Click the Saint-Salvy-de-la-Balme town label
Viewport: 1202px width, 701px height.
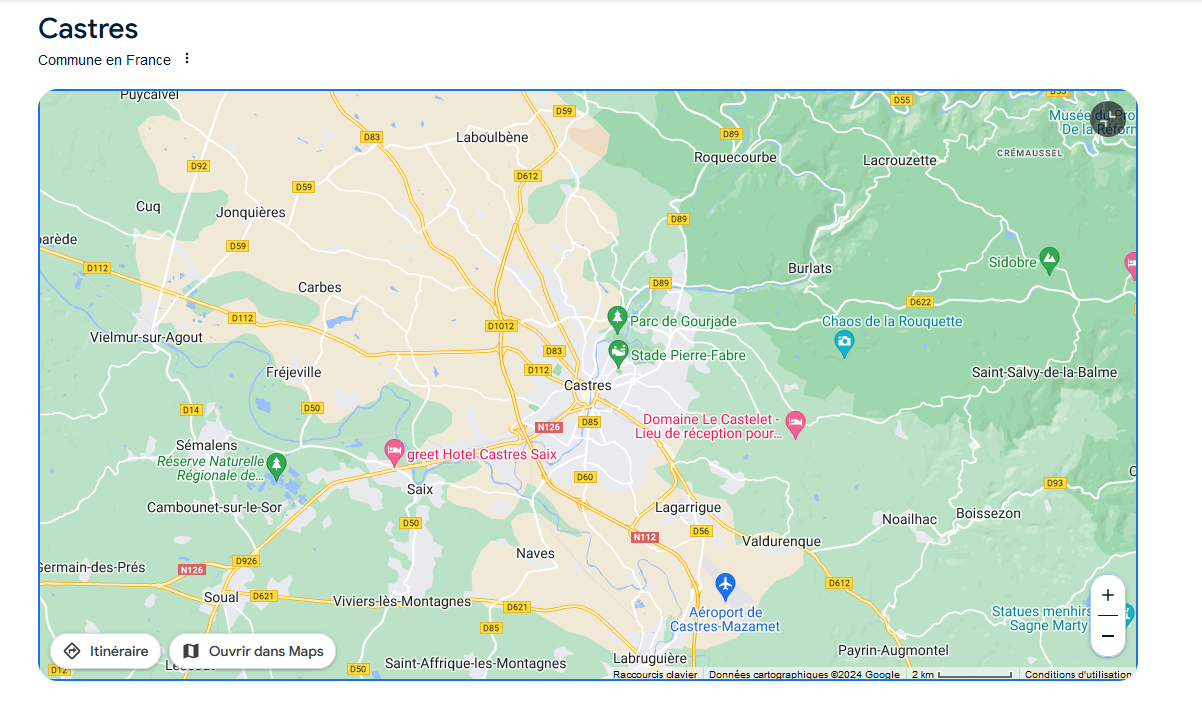(1045, 372)
